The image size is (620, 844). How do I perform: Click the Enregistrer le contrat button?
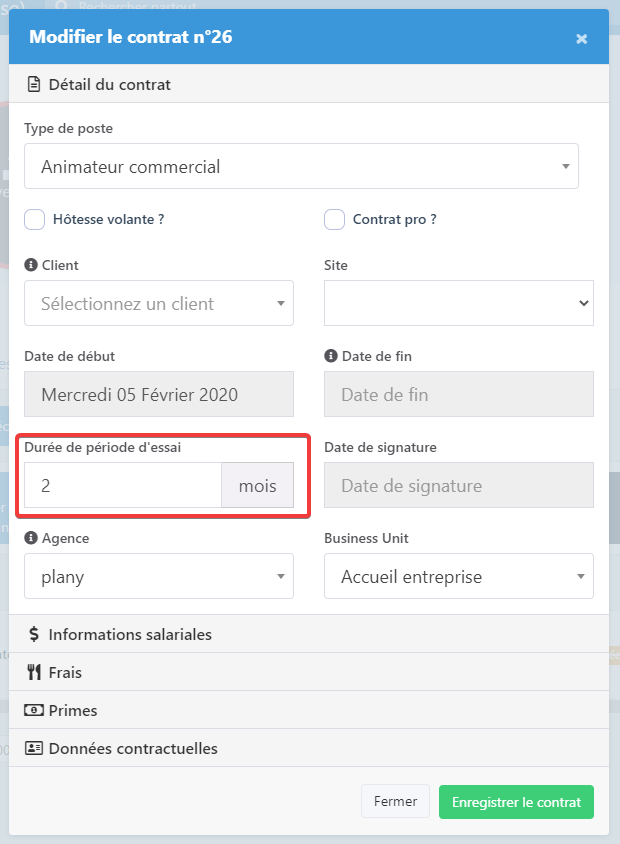pyautogui.click(x=516, y=802)
